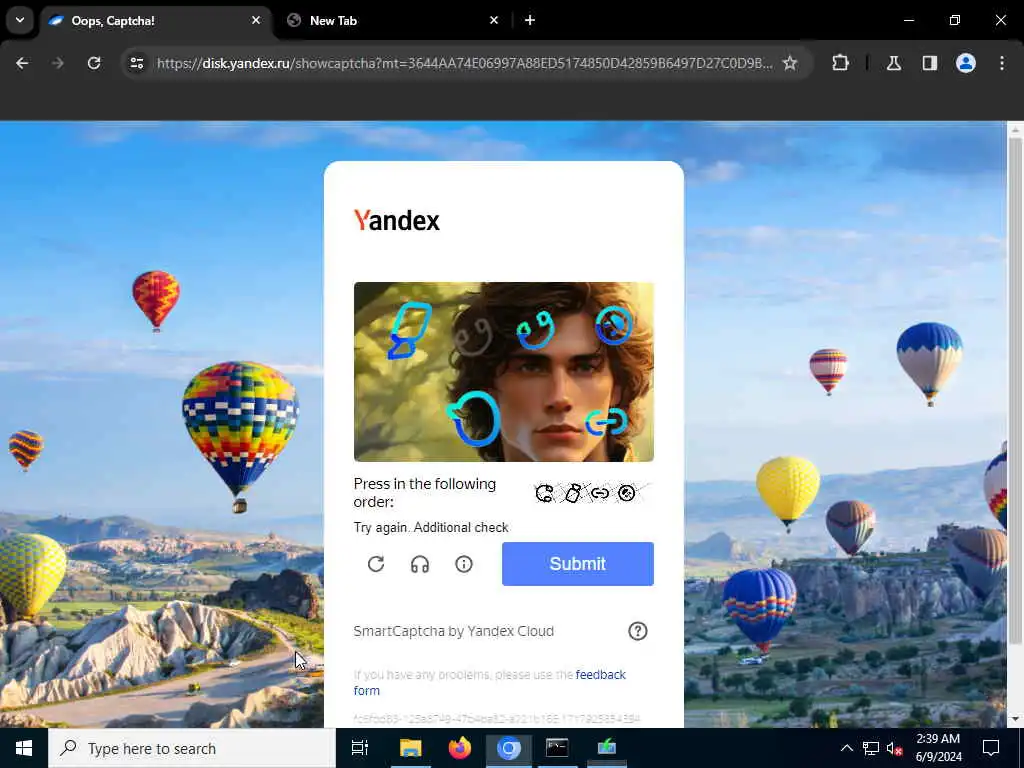Viewport: 1024px width, 768px height.
Task: View site information icon in address bar
Action: point(136,63)
